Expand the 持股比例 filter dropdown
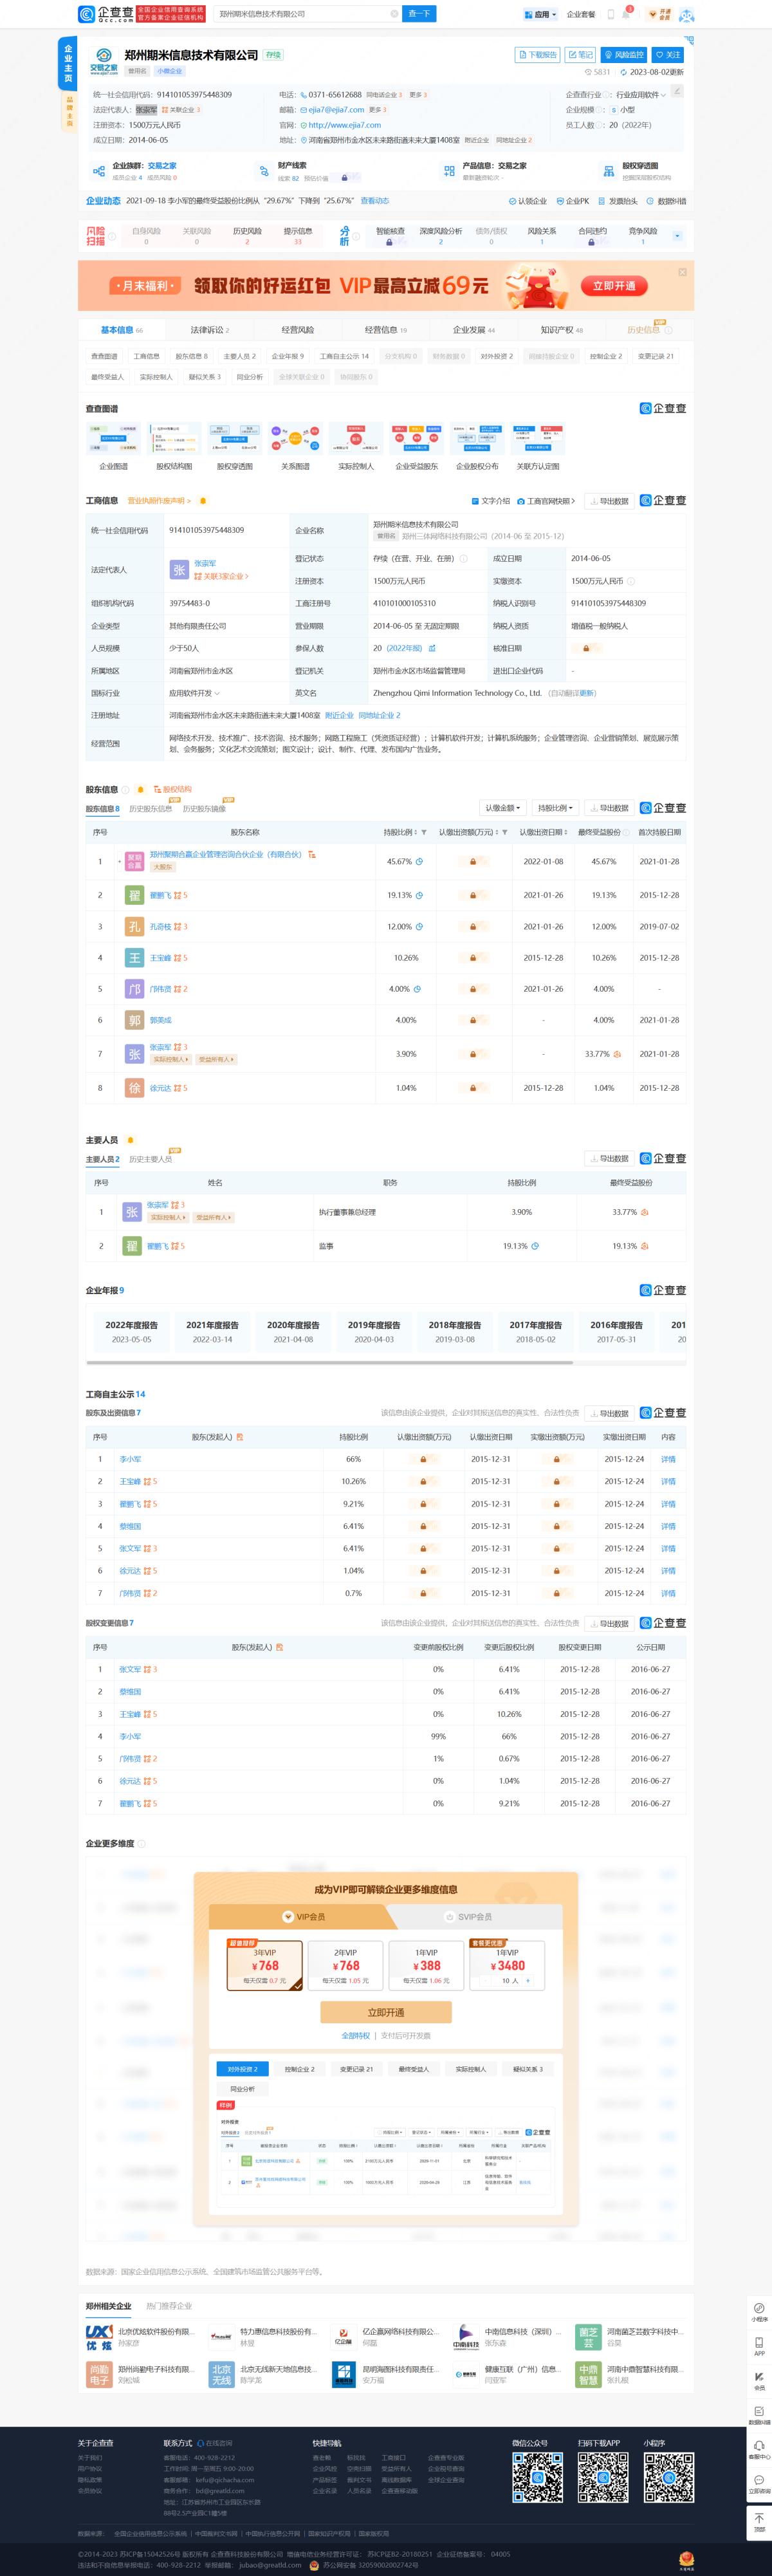 [x=554, y=808]
